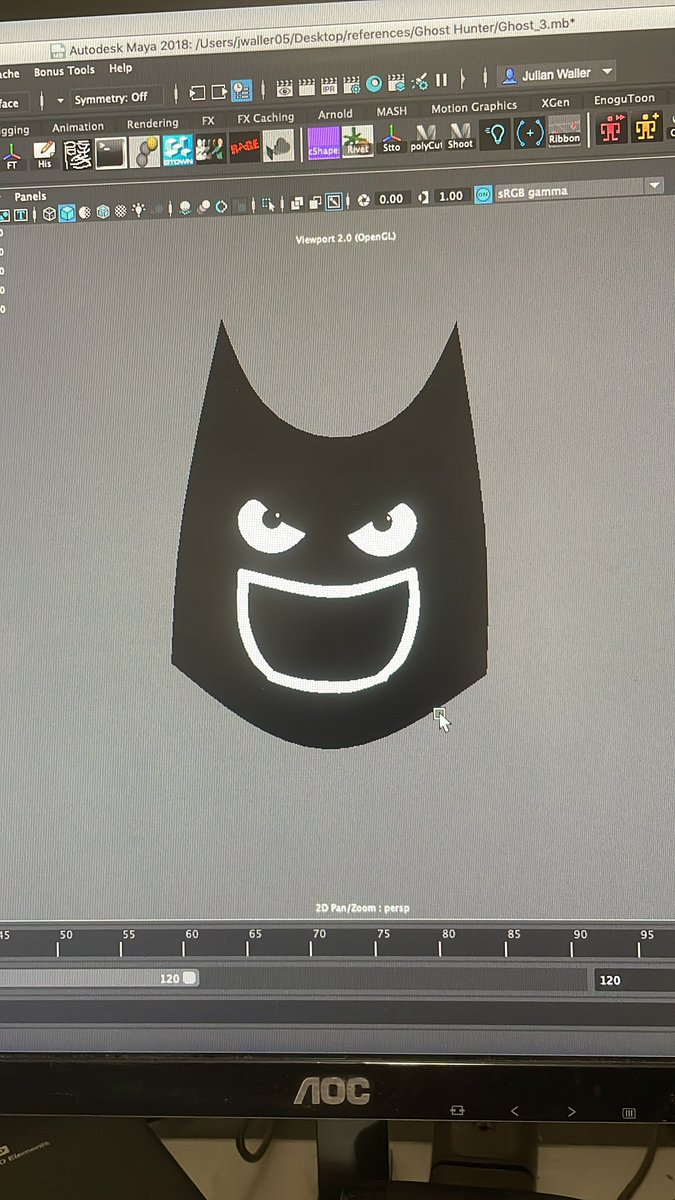
Task: Click frame 85 on the time slider
Action: [513, 940]
